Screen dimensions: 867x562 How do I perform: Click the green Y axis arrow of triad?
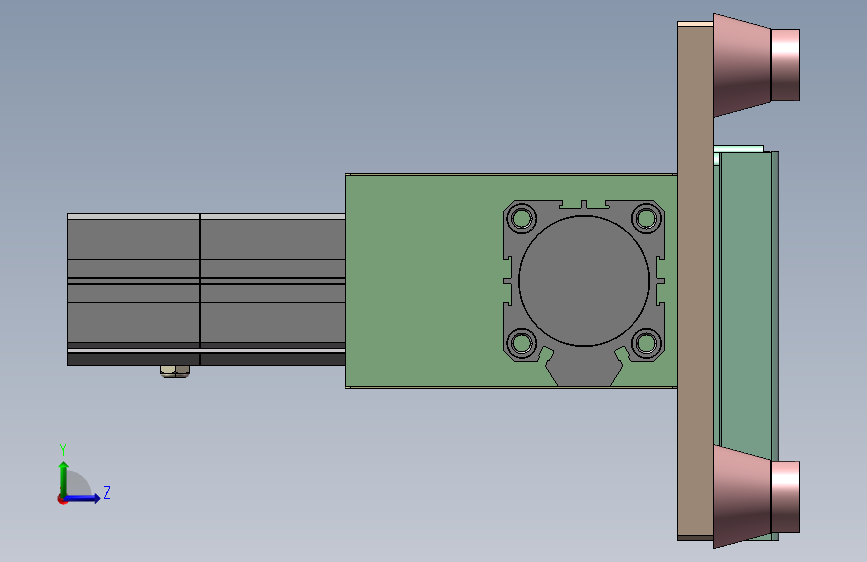[64, 478]
